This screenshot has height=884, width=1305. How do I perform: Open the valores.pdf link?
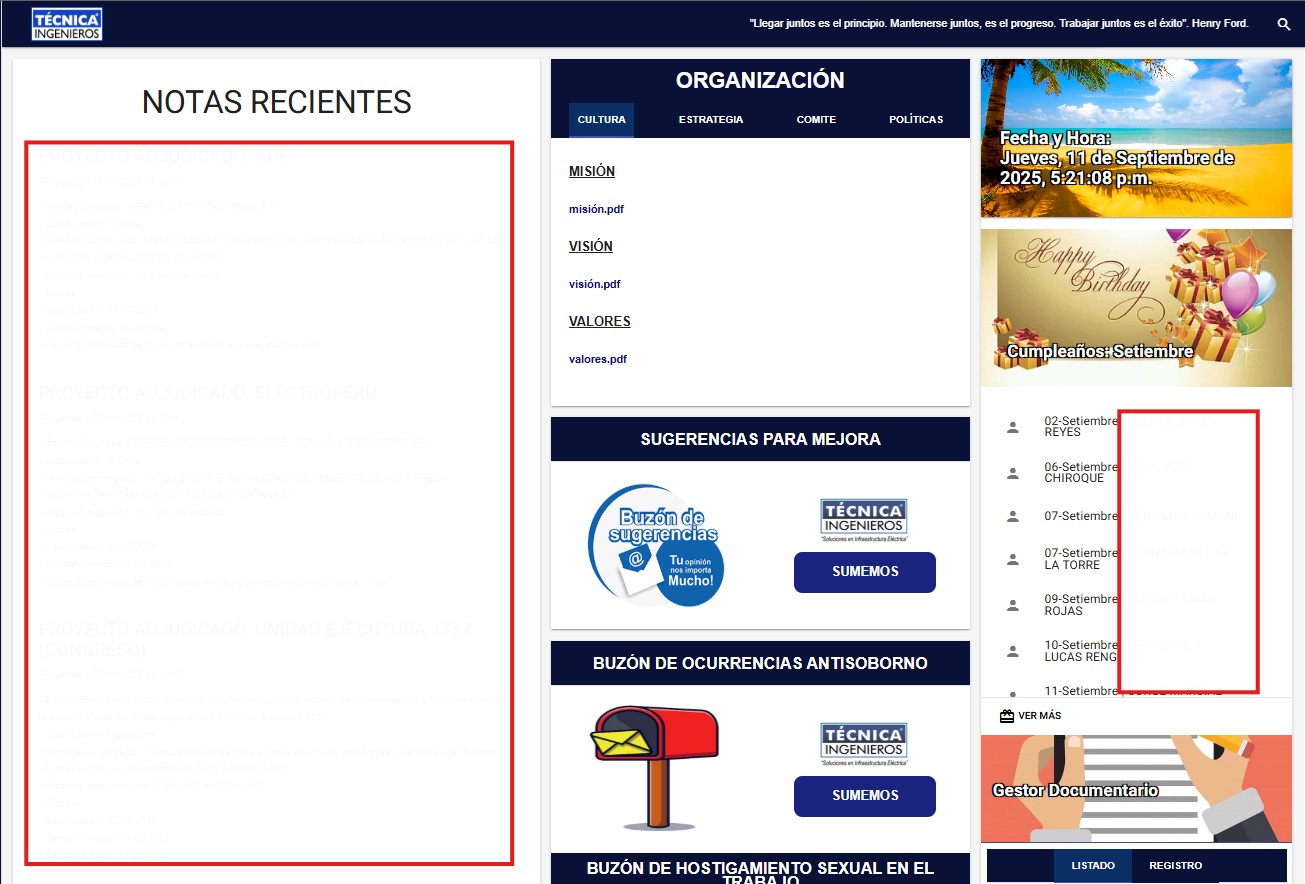tap(598, 359)
